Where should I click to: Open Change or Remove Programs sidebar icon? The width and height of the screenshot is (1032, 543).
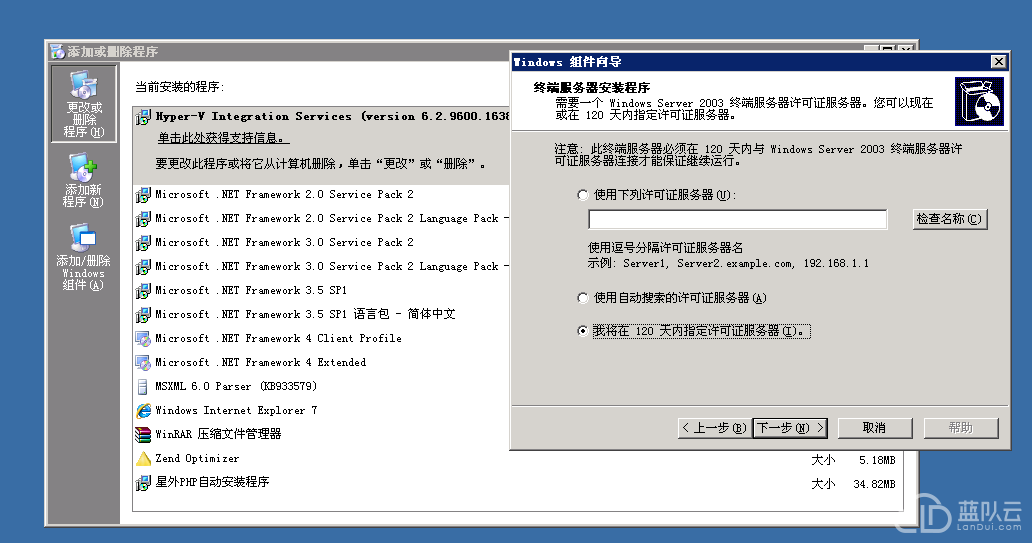click(84, 104)
